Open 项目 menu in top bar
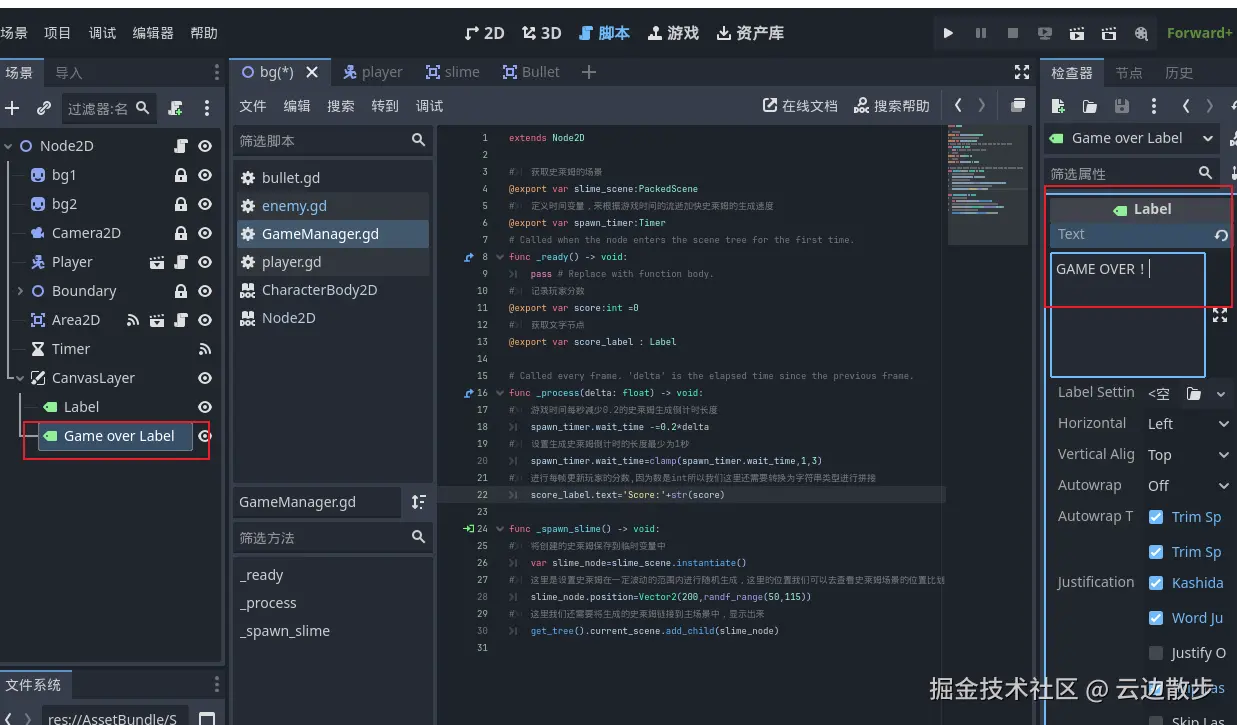Viewport: 1237px width, 725px height. click(58, 33)
